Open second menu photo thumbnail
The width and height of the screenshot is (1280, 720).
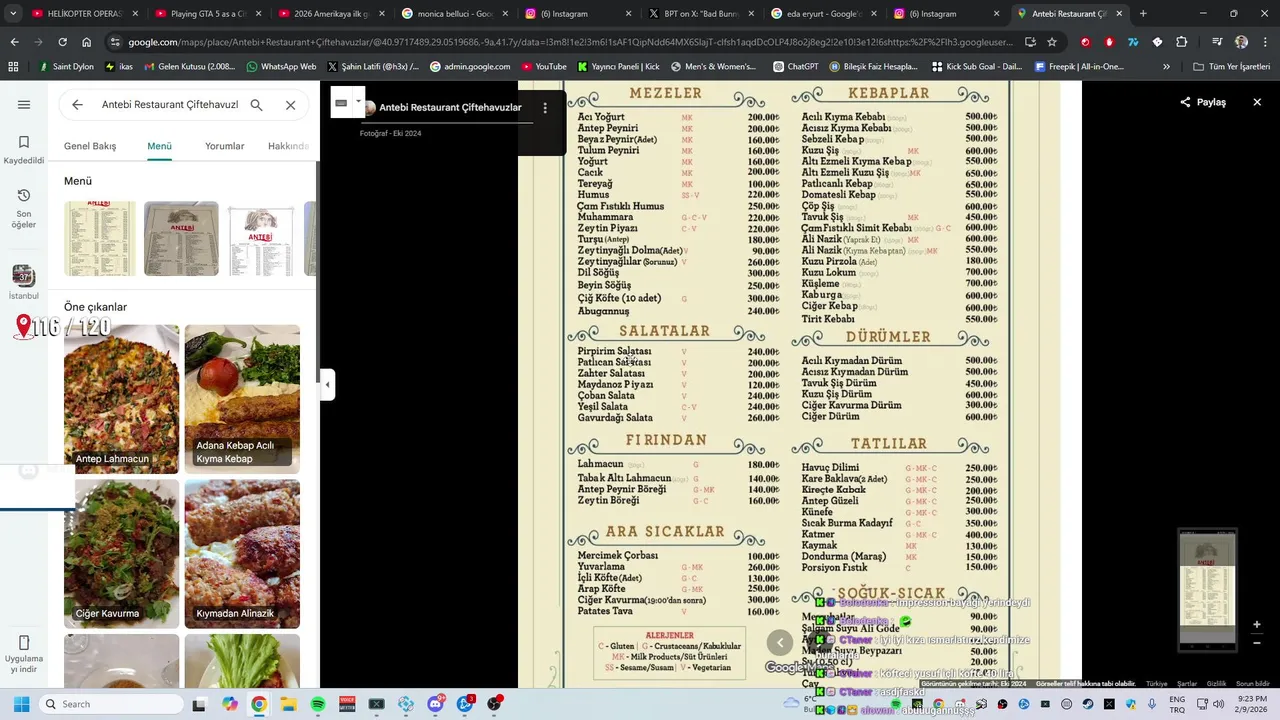coord(181,238)
